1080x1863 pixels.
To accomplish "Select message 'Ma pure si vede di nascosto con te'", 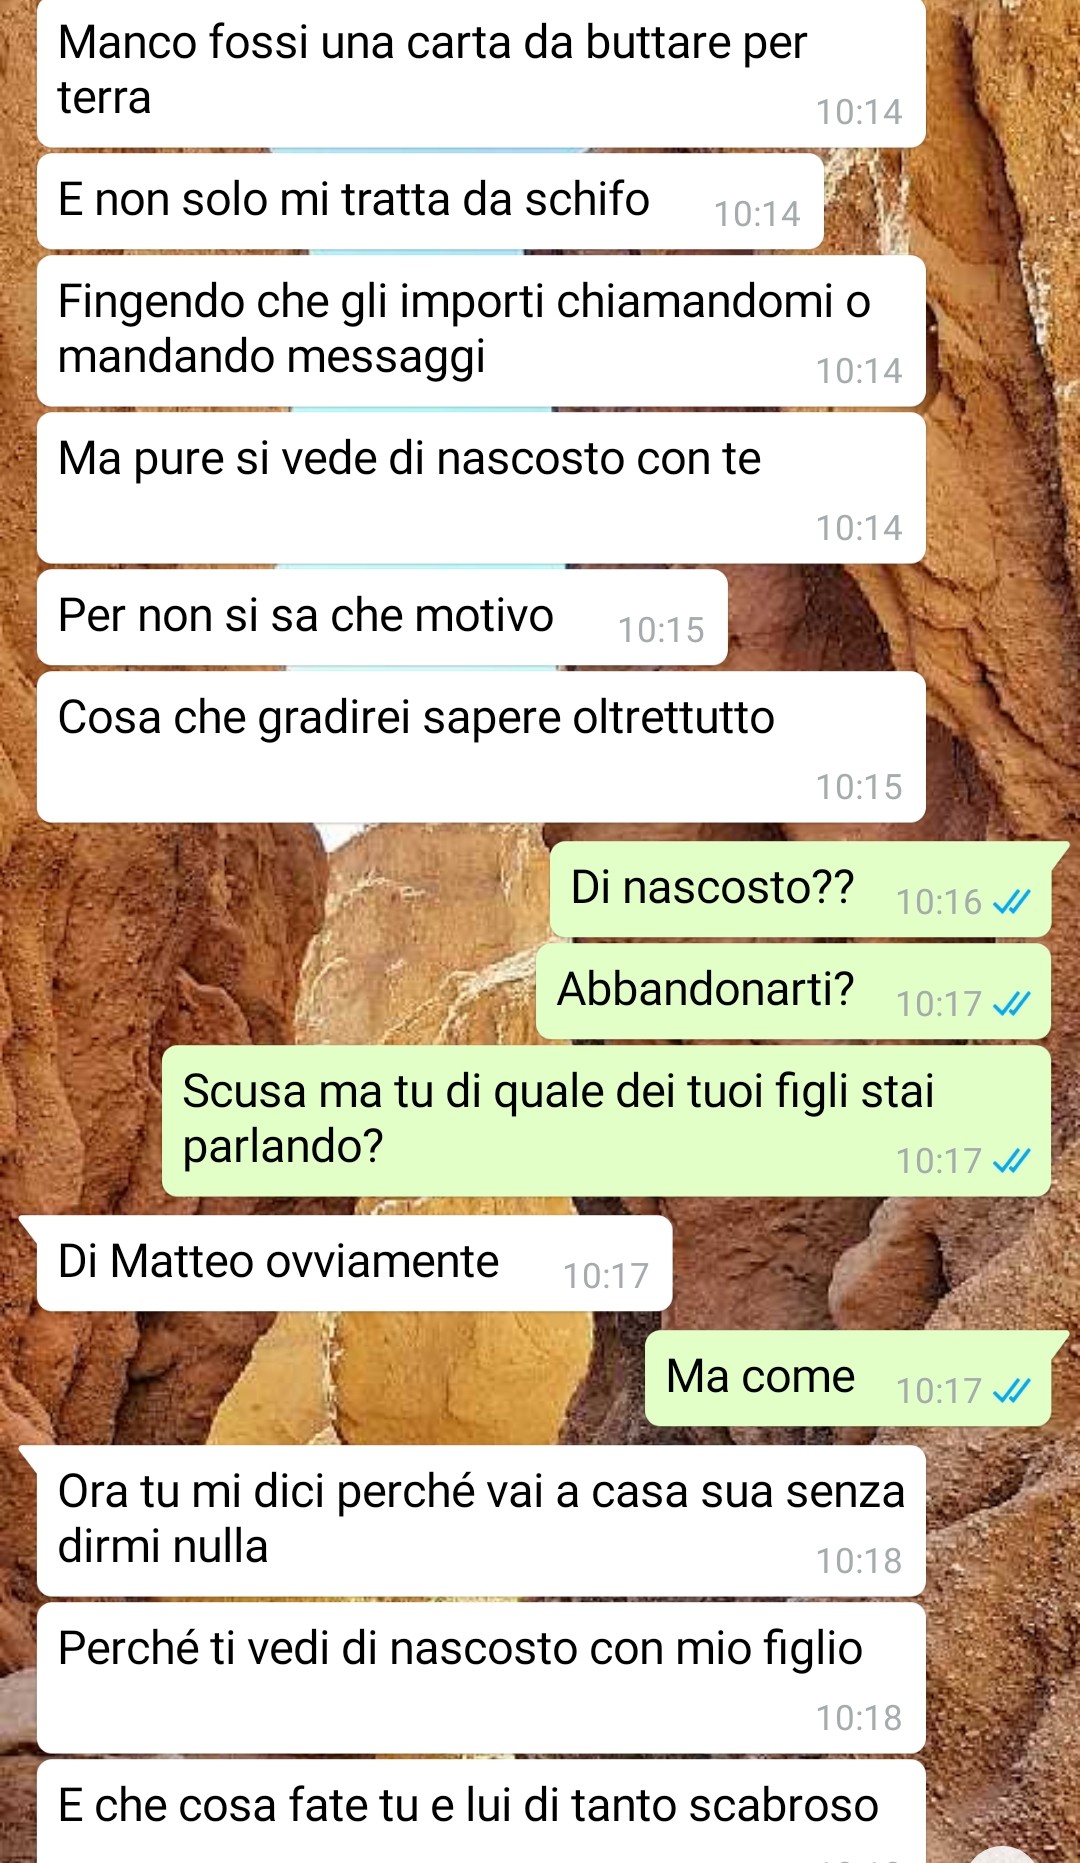I will [x=481, y=488].
